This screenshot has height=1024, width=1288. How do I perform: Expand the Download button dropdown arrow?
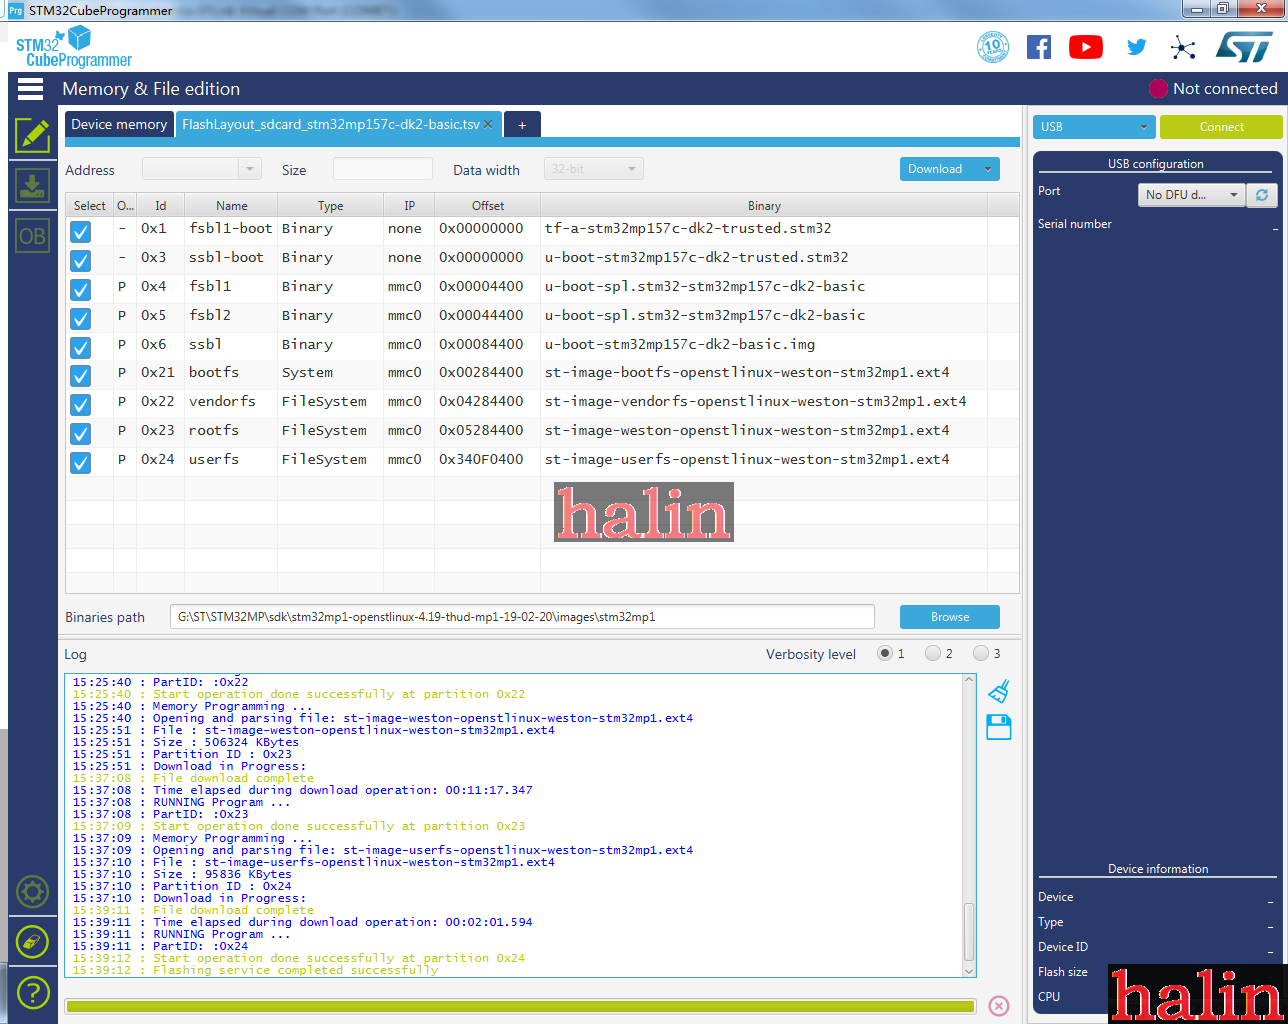point(988,169)
